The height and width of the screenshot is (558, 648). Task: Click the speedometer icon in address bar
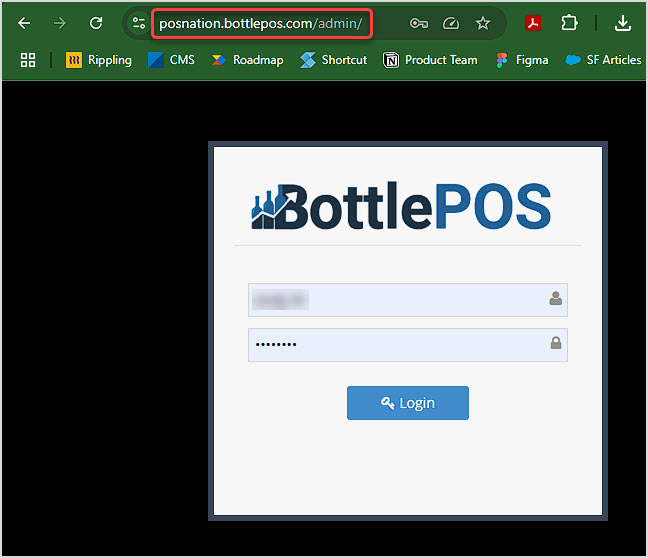pos(451,23)
